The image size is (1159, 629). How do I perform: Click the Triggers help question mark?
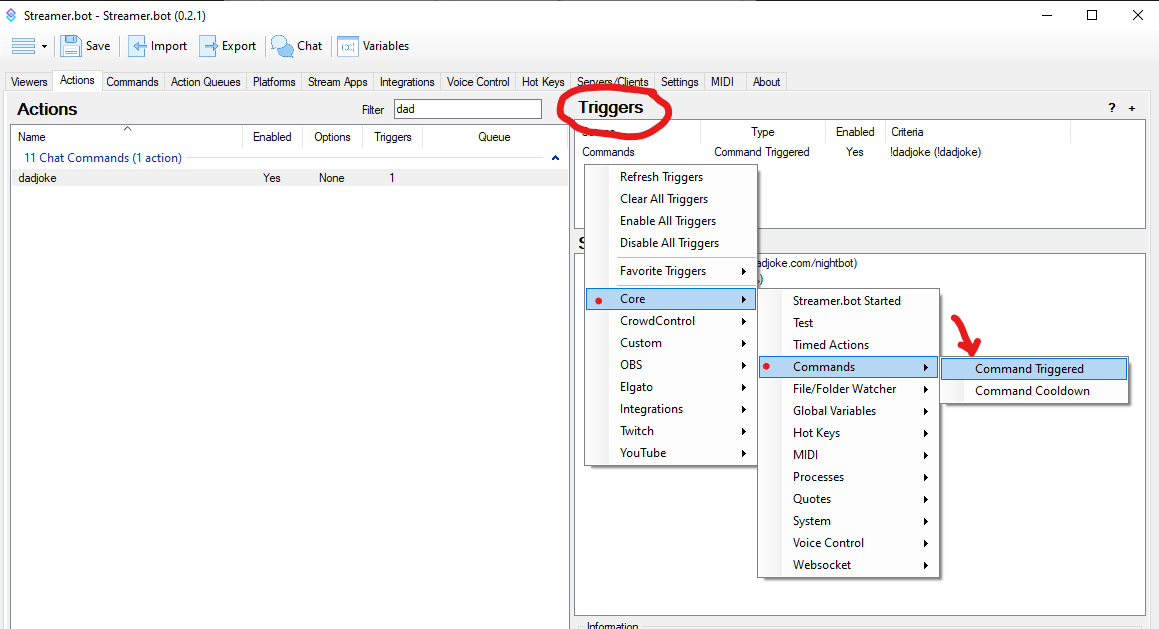(x=1112, y=108)
